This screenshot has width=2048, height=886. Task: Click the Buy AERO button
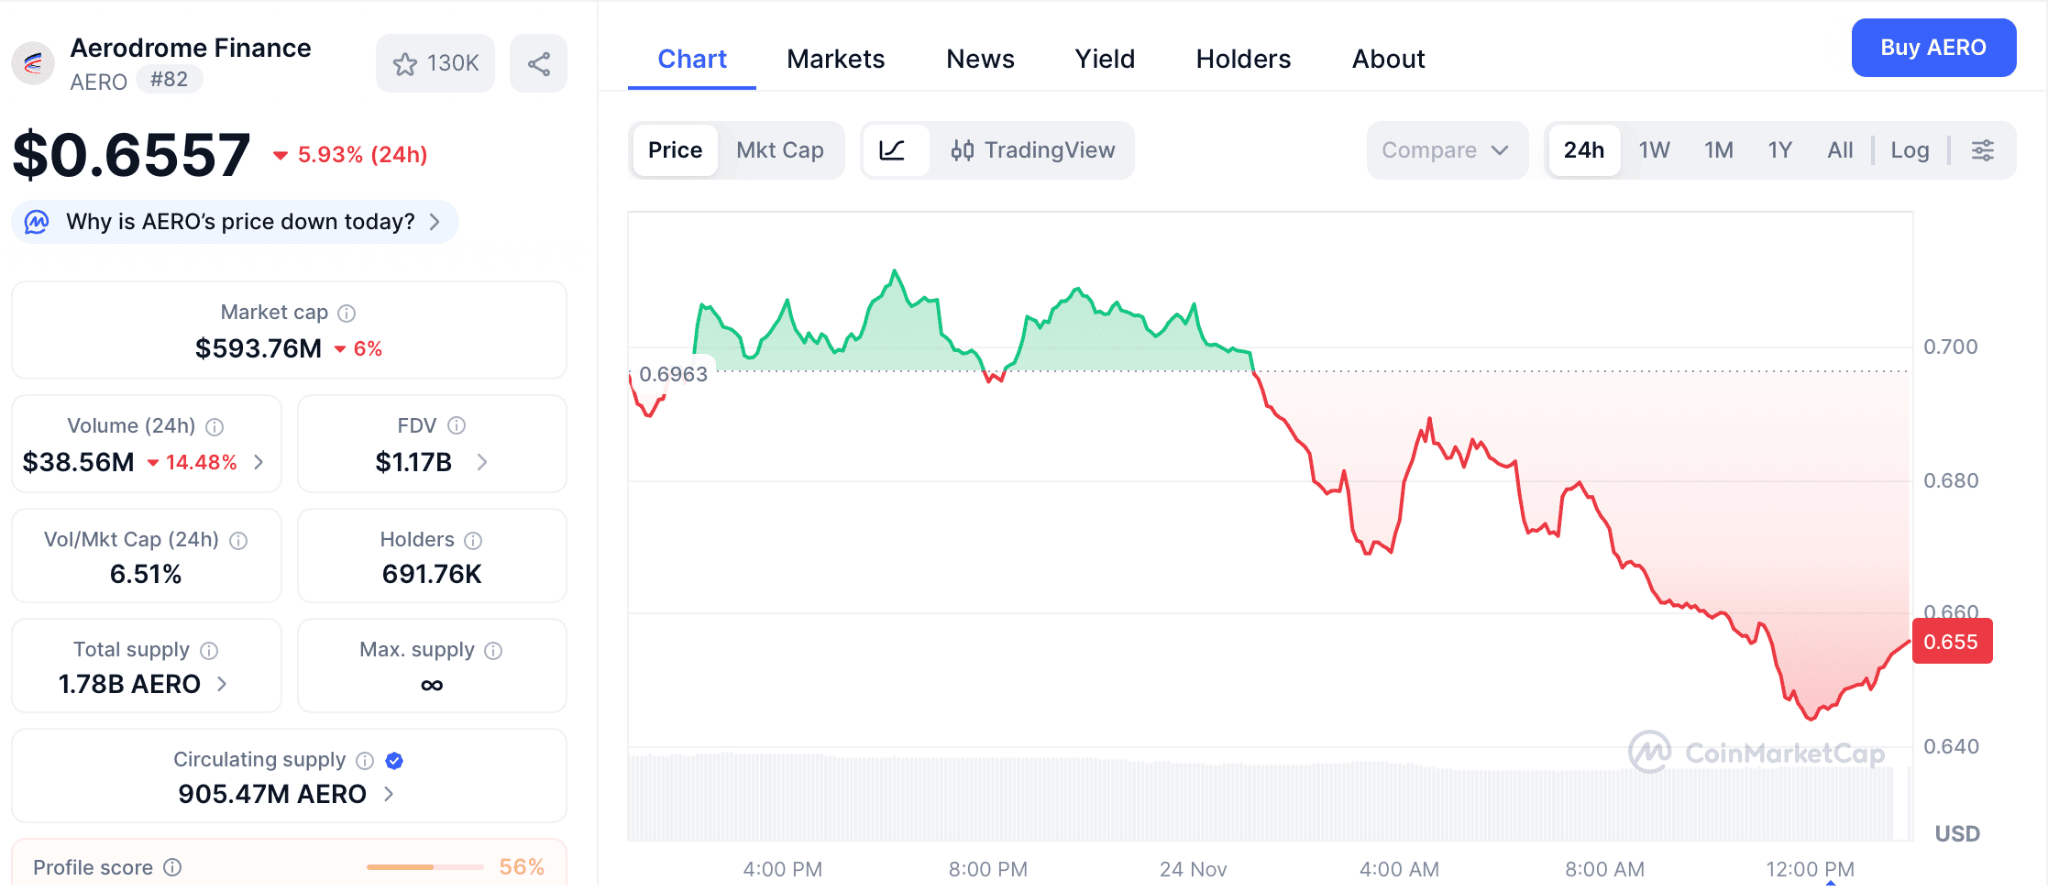[1932, 47]
